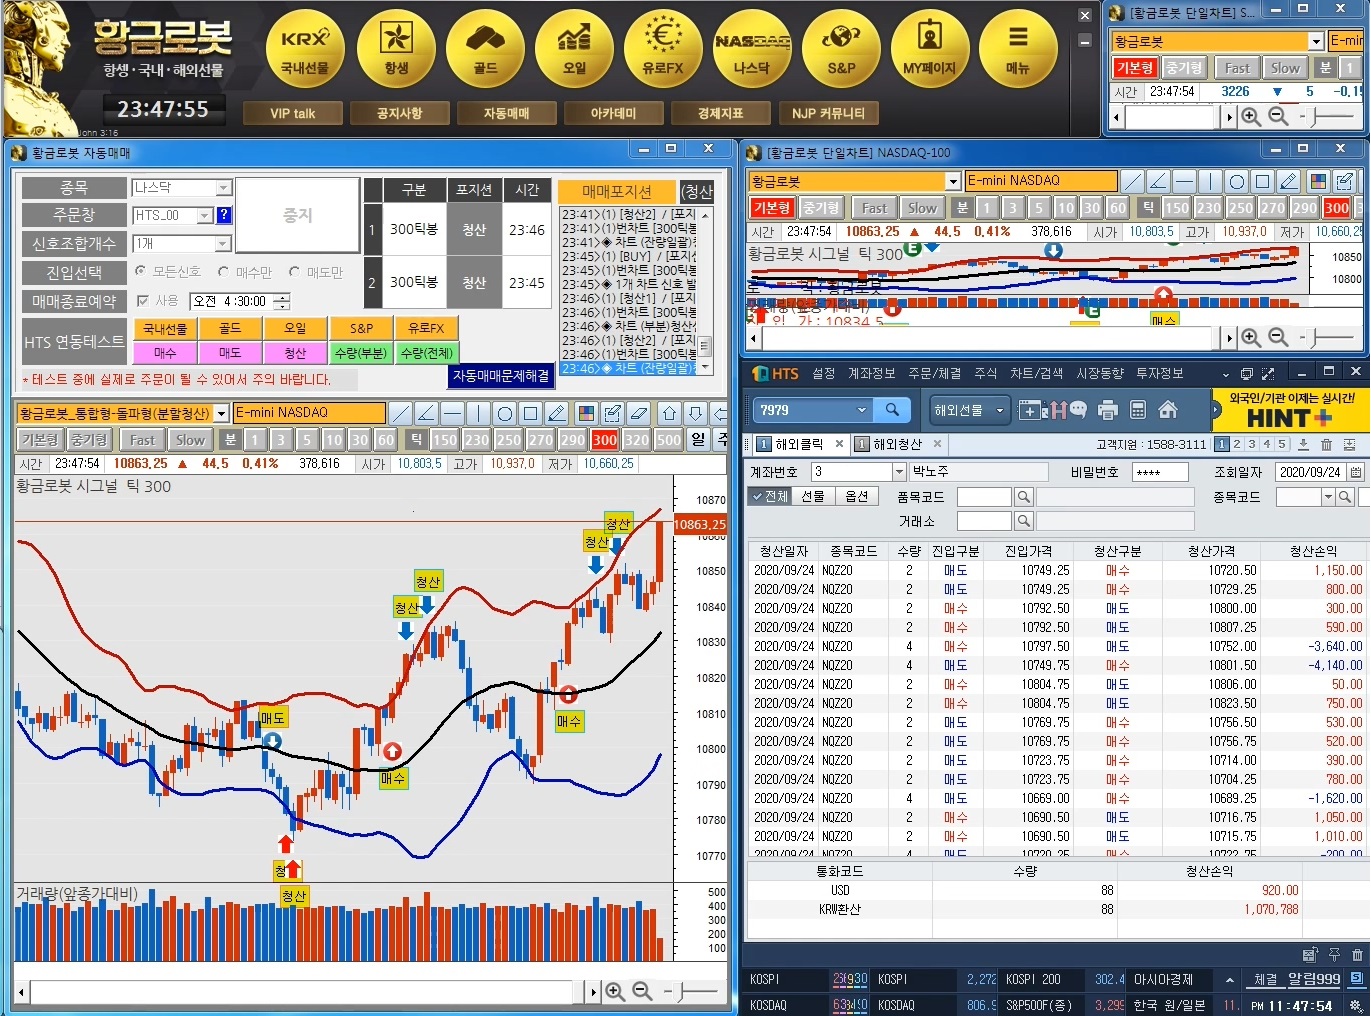
Task: Open 황금로봇 dropdown in NASDAQ-100 chart window
Action: tap(952, 181)
